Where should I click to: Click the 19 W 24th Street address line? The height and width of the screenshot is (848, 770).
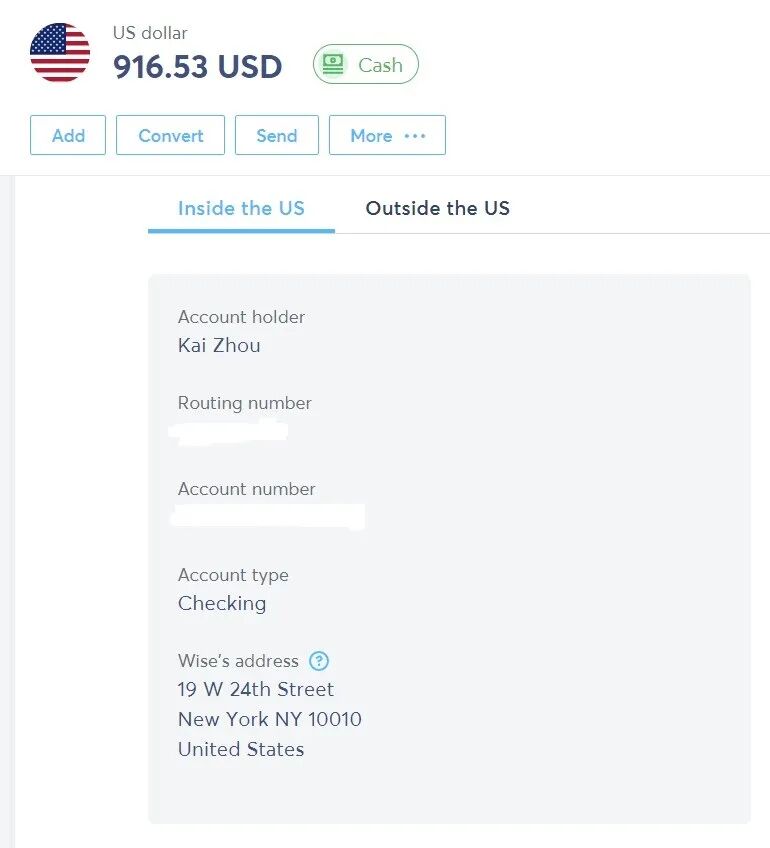256,689
